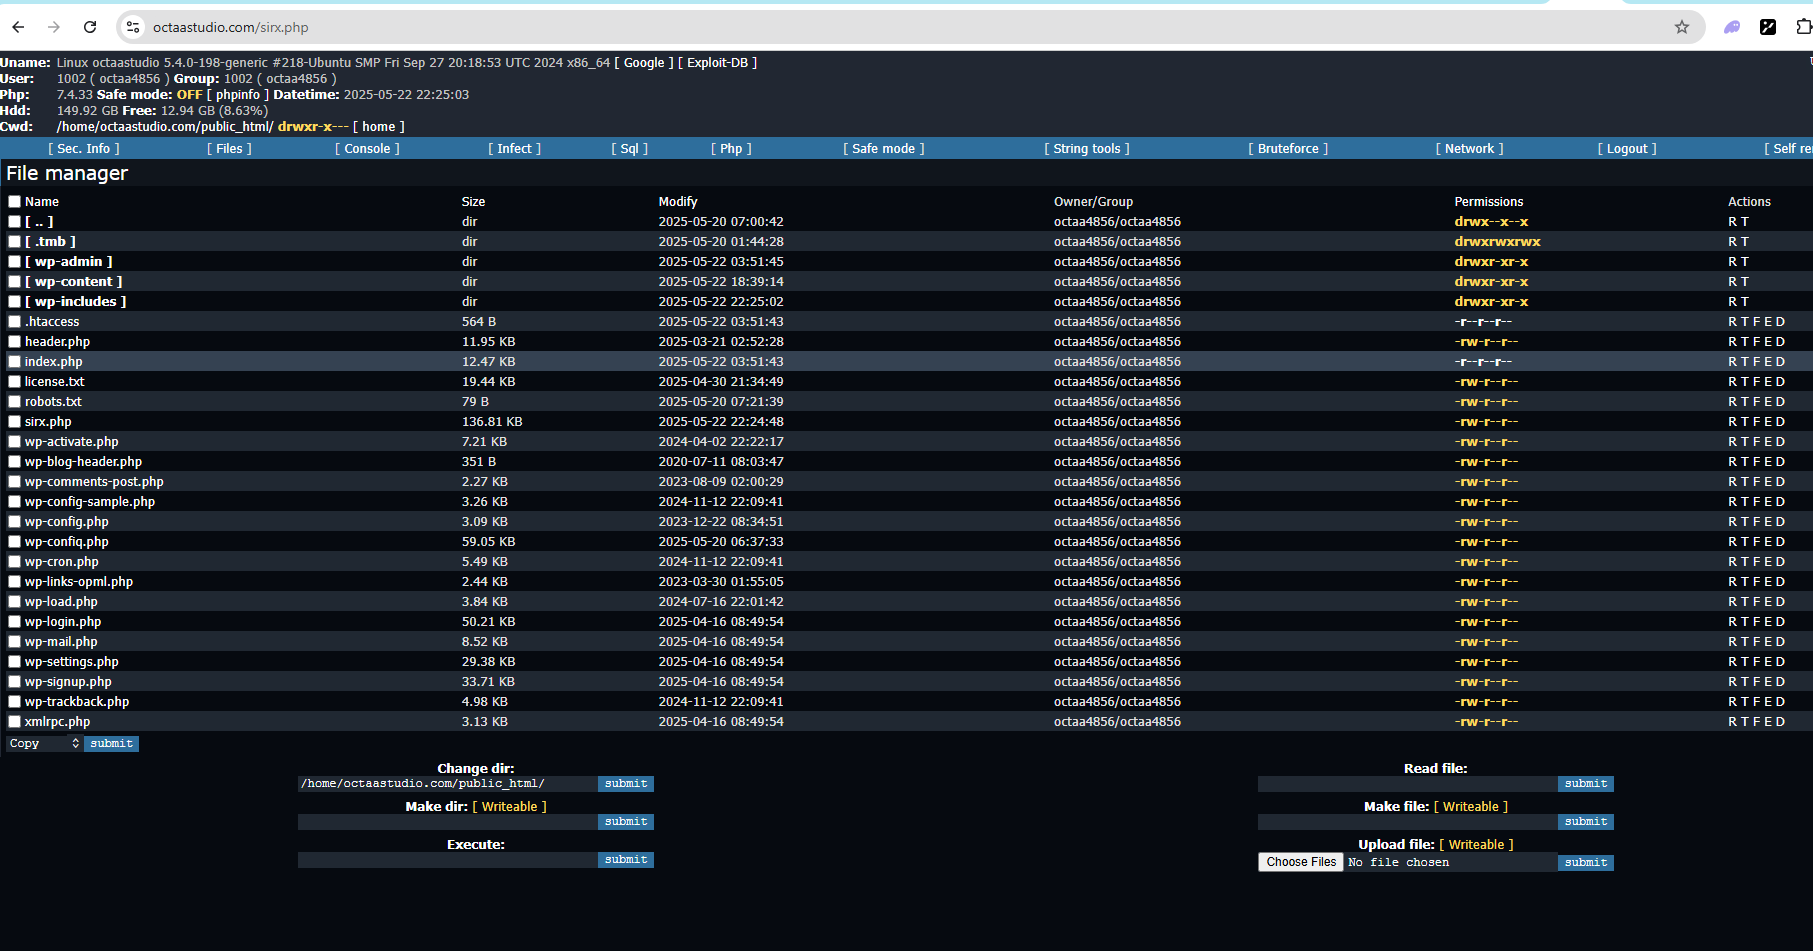Submit the Make dir form
The width and height of the screenshot is (1813, 951).
(626, 821)
